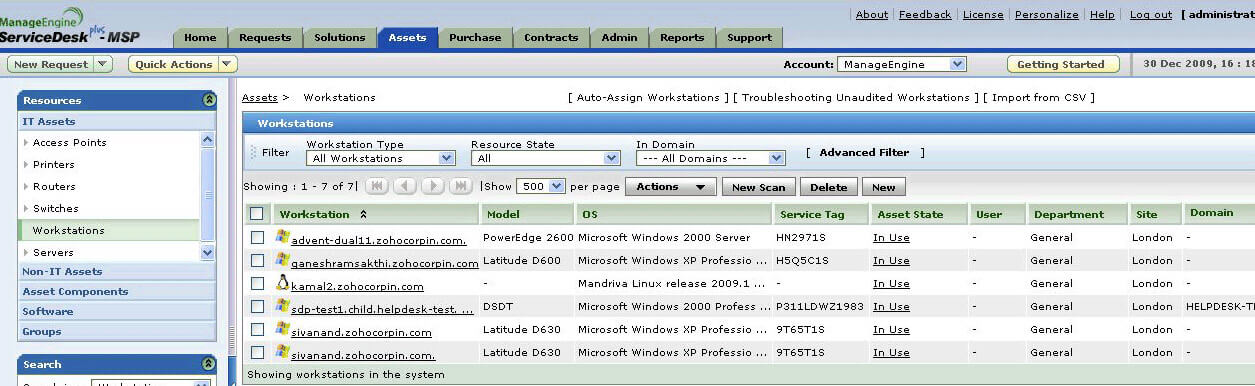Screen dimensions: 1255x386
Task: Switch to the Solutions tab
Action: 340,38
